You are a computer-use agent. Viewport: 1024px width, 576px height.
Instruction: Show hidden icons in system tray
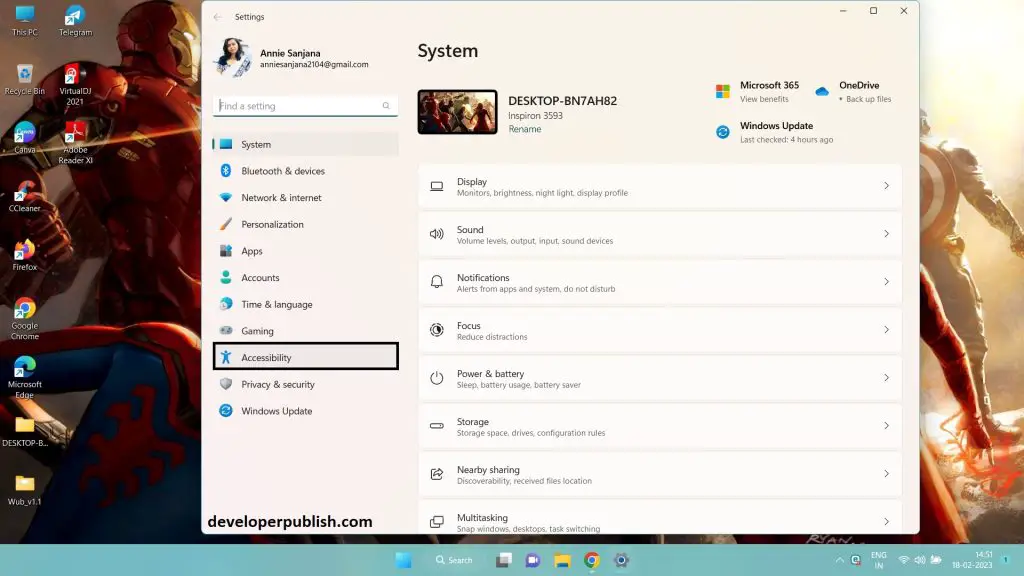click(x=839, y=560)
